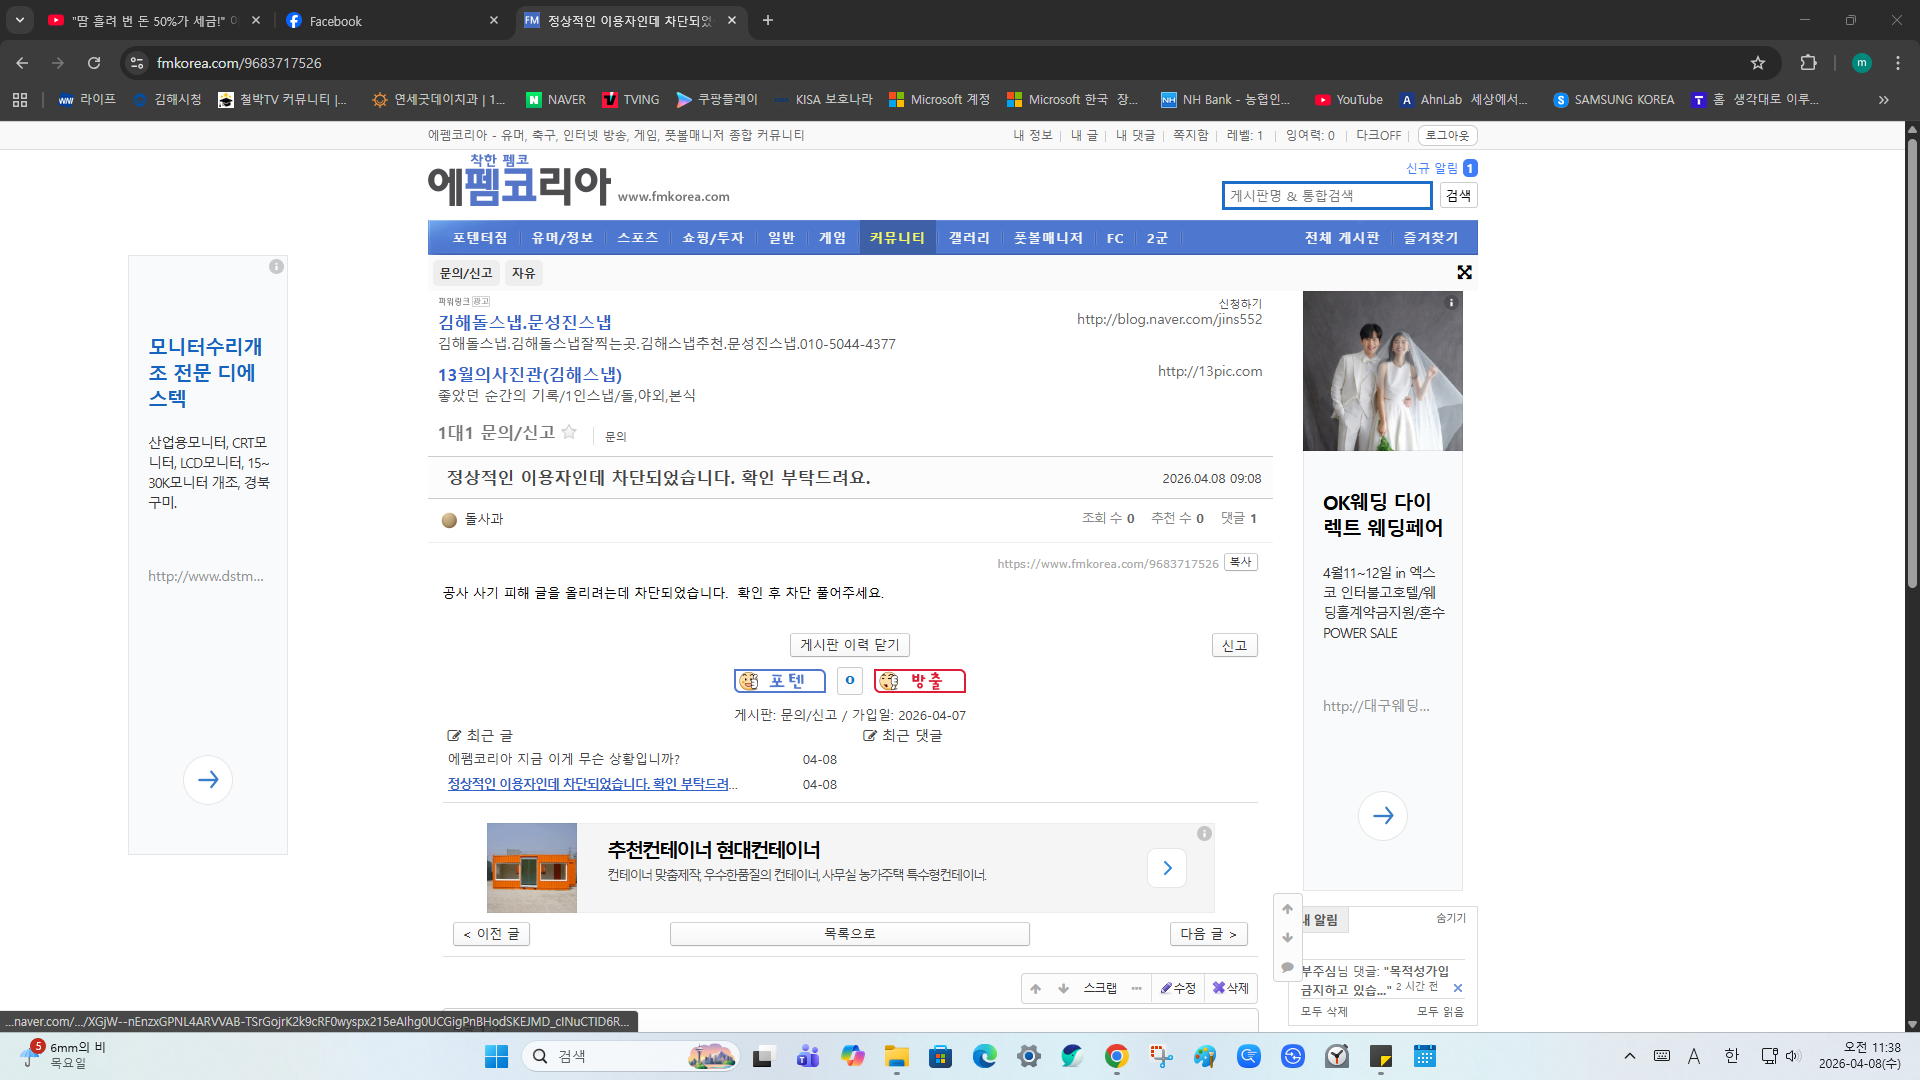Jump to bottom with floating down arrow
The width and height of the screenshot is (1920, 1080).
tap(1288, 938)
